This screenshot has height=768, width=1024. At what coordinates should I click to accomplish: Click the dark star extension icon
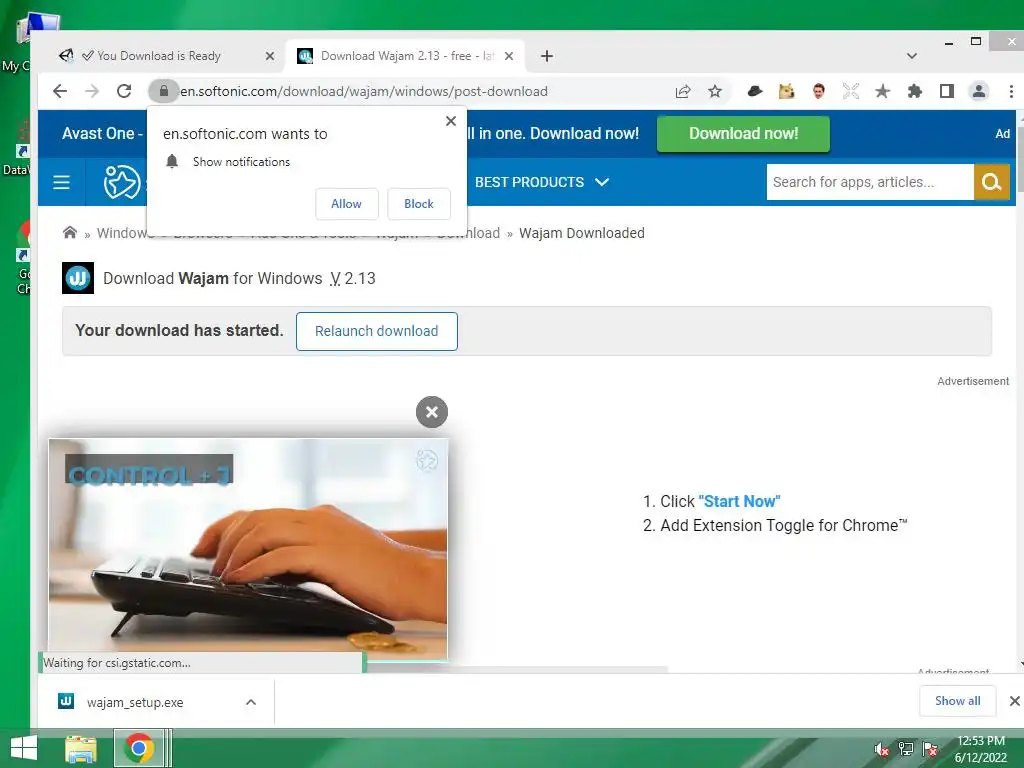pyautogui.click(x=882, y=91)
